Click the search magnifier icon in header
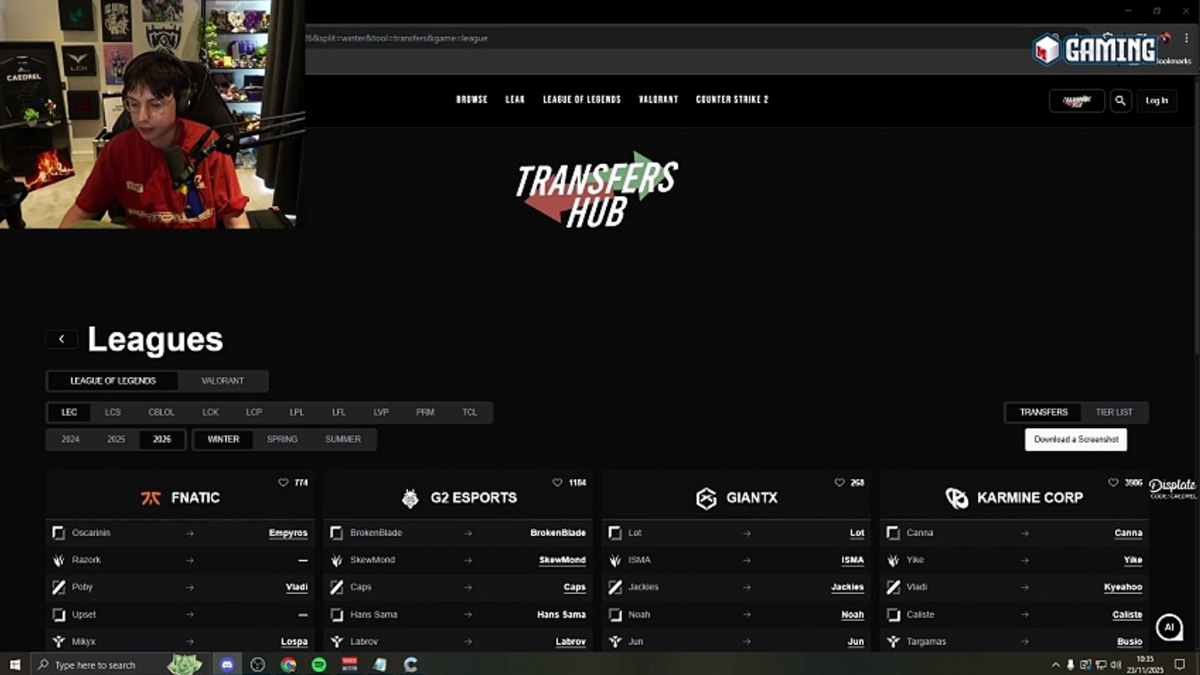 pos(1120,101)
